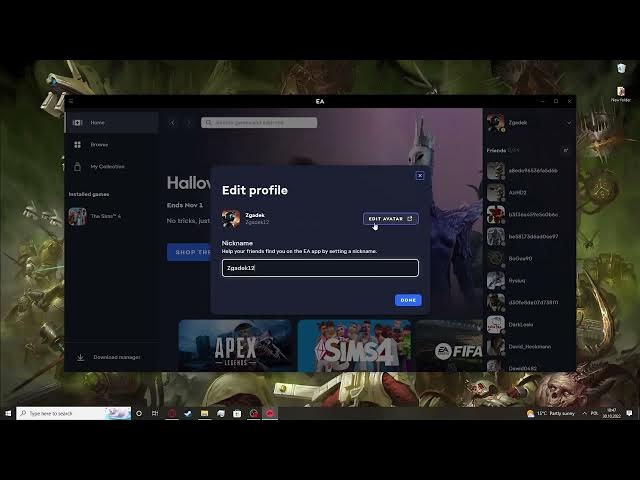Screen dimensions: 640x480
Task: Click the Steam icon in the taskbar
Action: [x=188, y=413]
